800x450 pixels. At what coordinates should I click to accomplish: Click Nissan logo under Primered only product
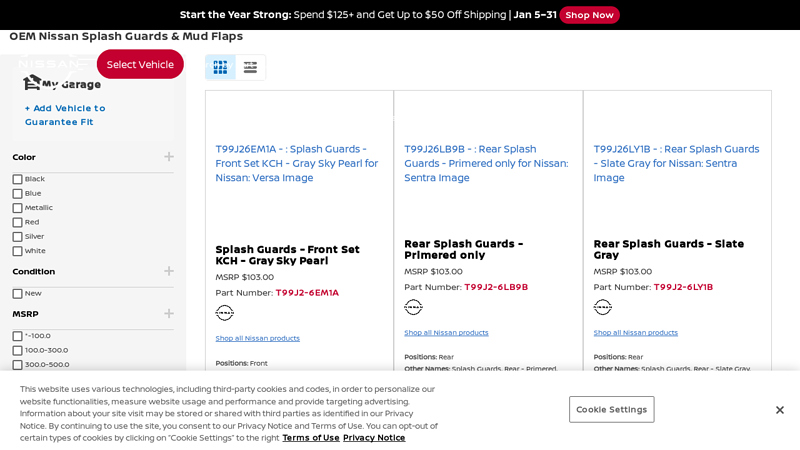click(413, 307)
